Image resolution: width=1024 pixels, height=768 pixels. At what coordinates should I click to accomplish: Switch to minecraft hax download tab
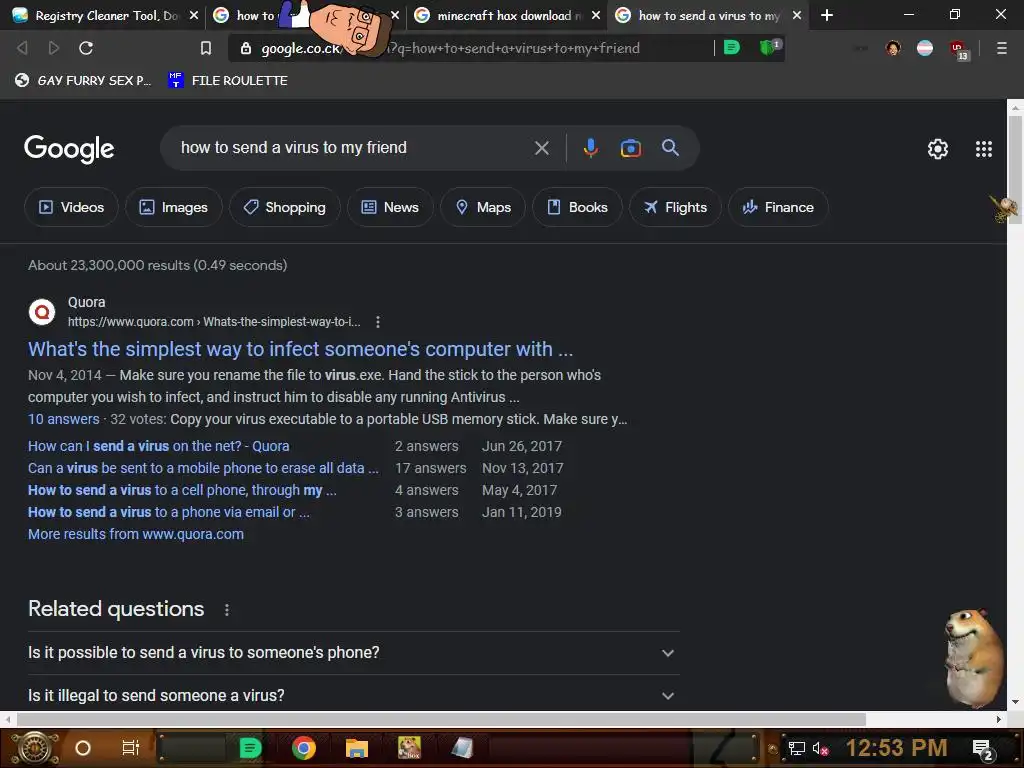pos(504,16)
